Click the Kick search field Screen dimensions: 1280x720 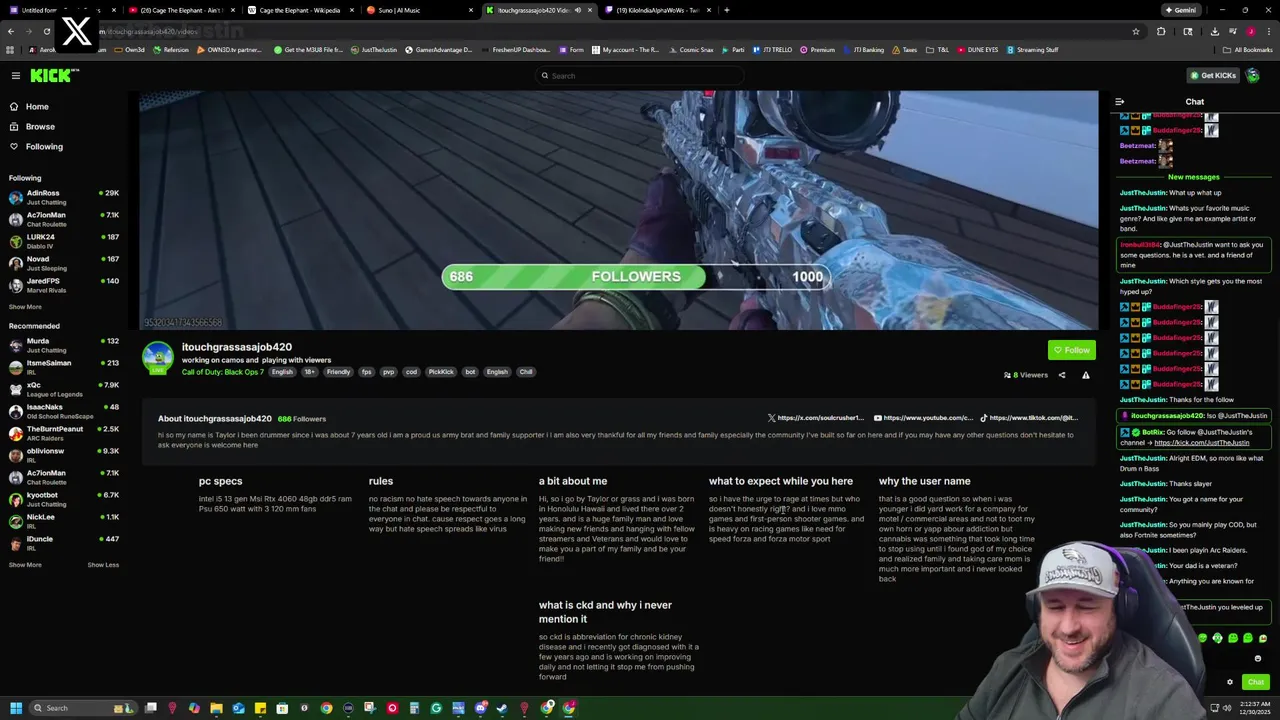click(x=640, y=76)
